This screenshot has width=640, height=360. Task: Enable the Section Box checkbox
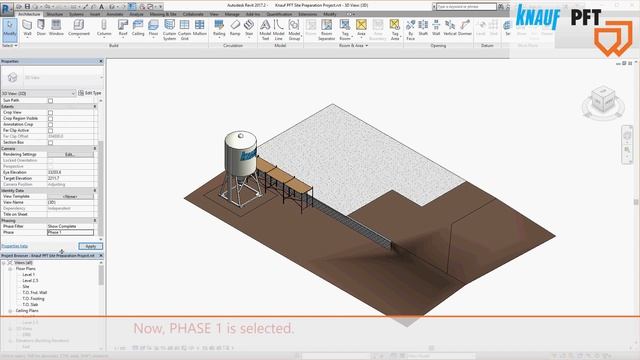click(x=50, y=142)
